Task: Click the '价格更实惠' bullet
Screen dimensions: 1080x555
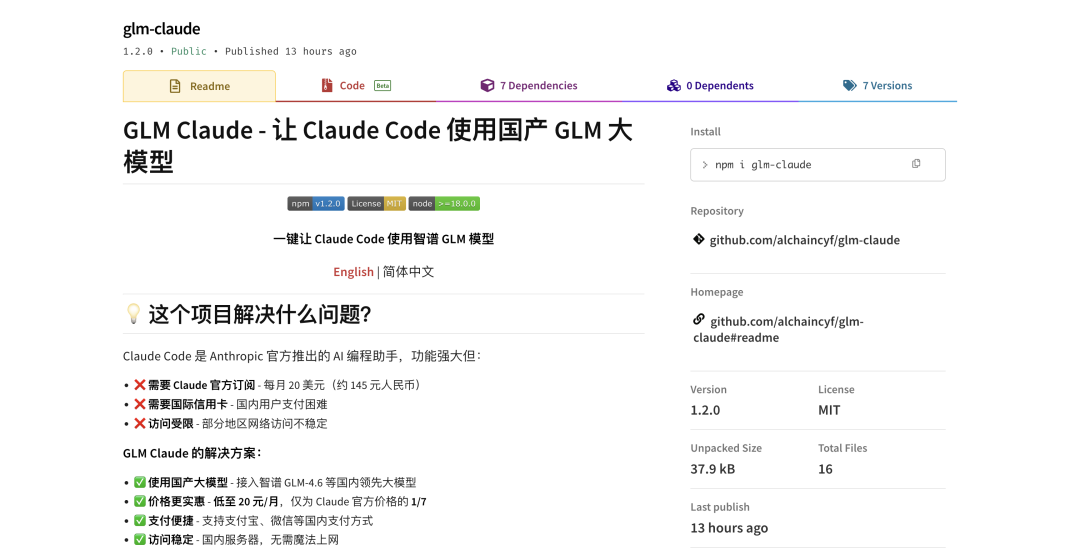Action: pos(280,501)
